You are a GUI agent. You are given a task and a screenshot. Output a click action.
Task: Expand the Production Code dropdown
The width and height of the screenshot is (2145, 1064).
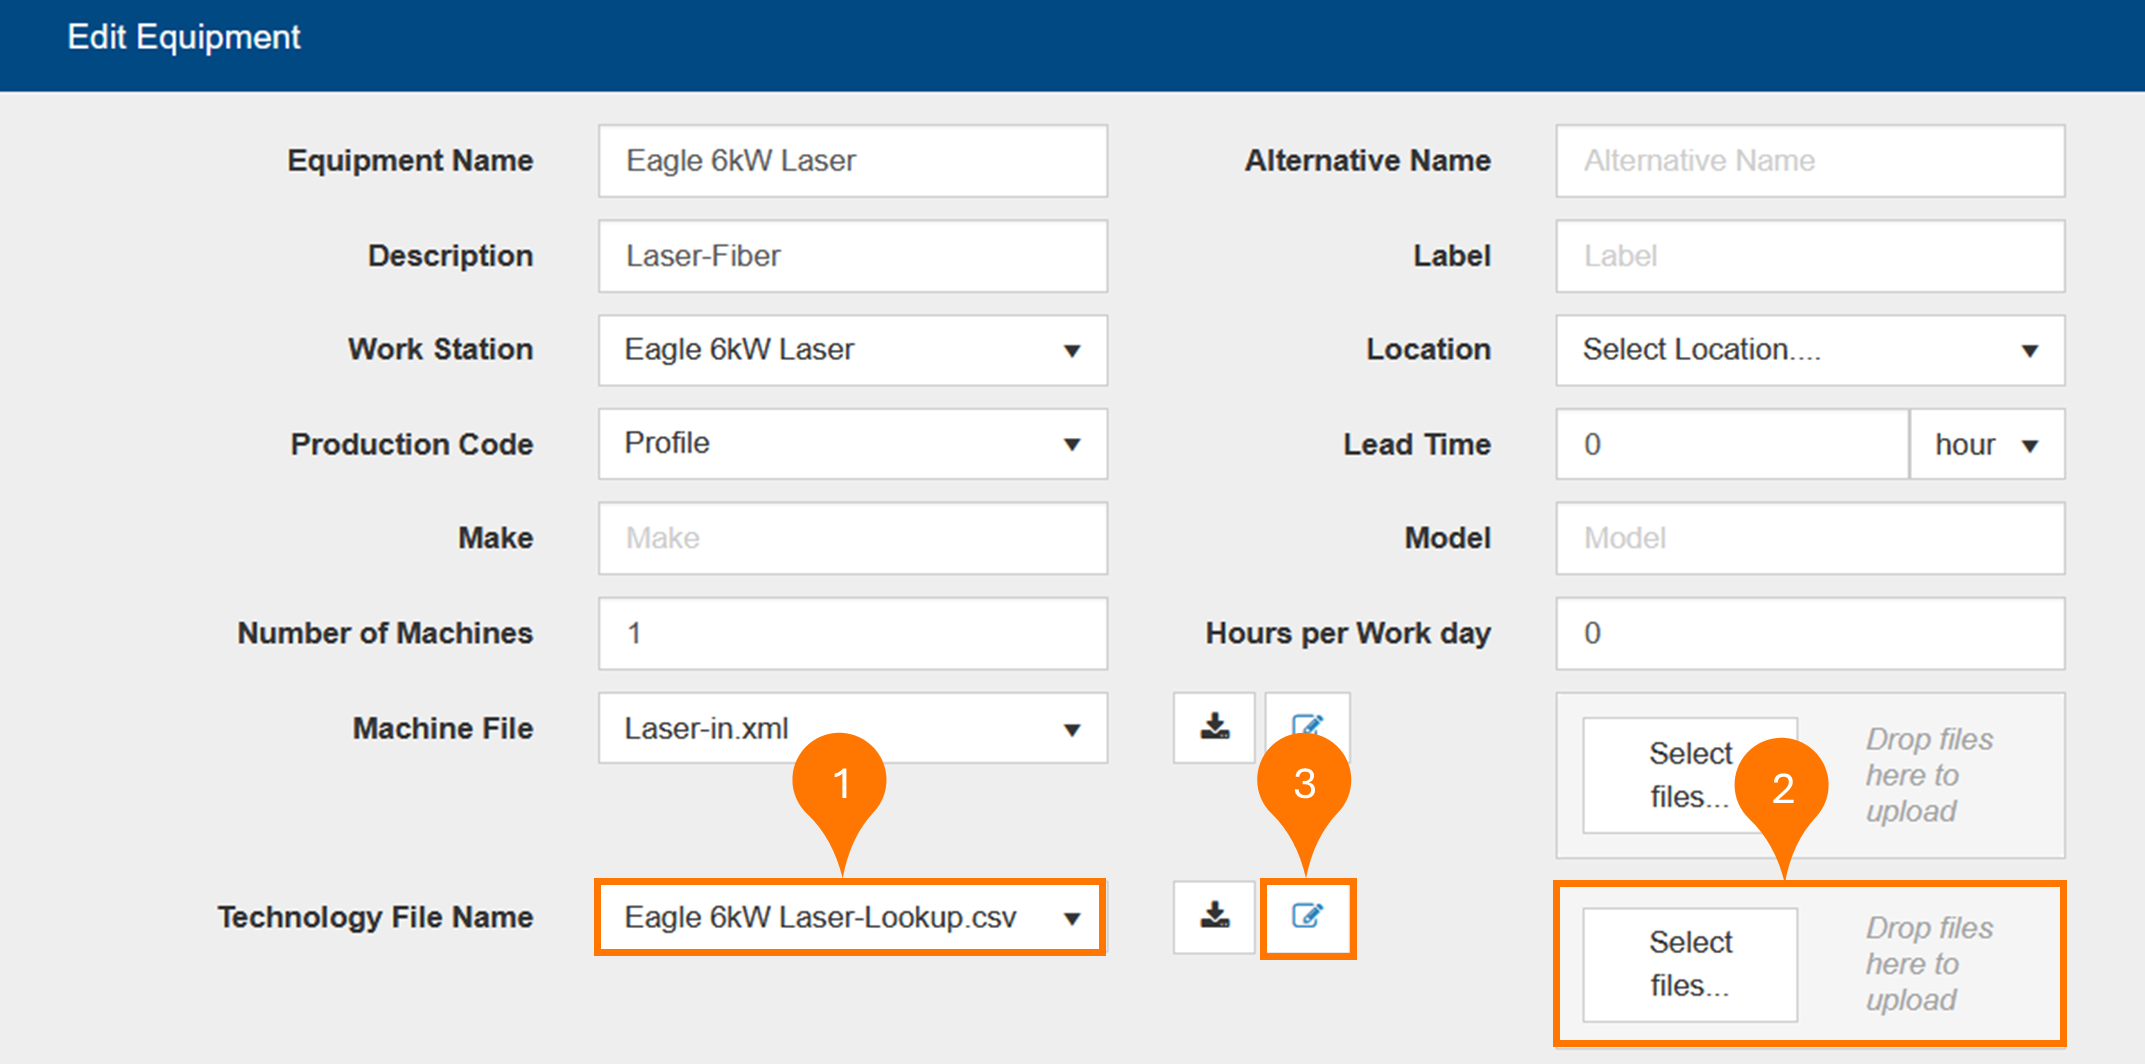(x=852, y=444)
